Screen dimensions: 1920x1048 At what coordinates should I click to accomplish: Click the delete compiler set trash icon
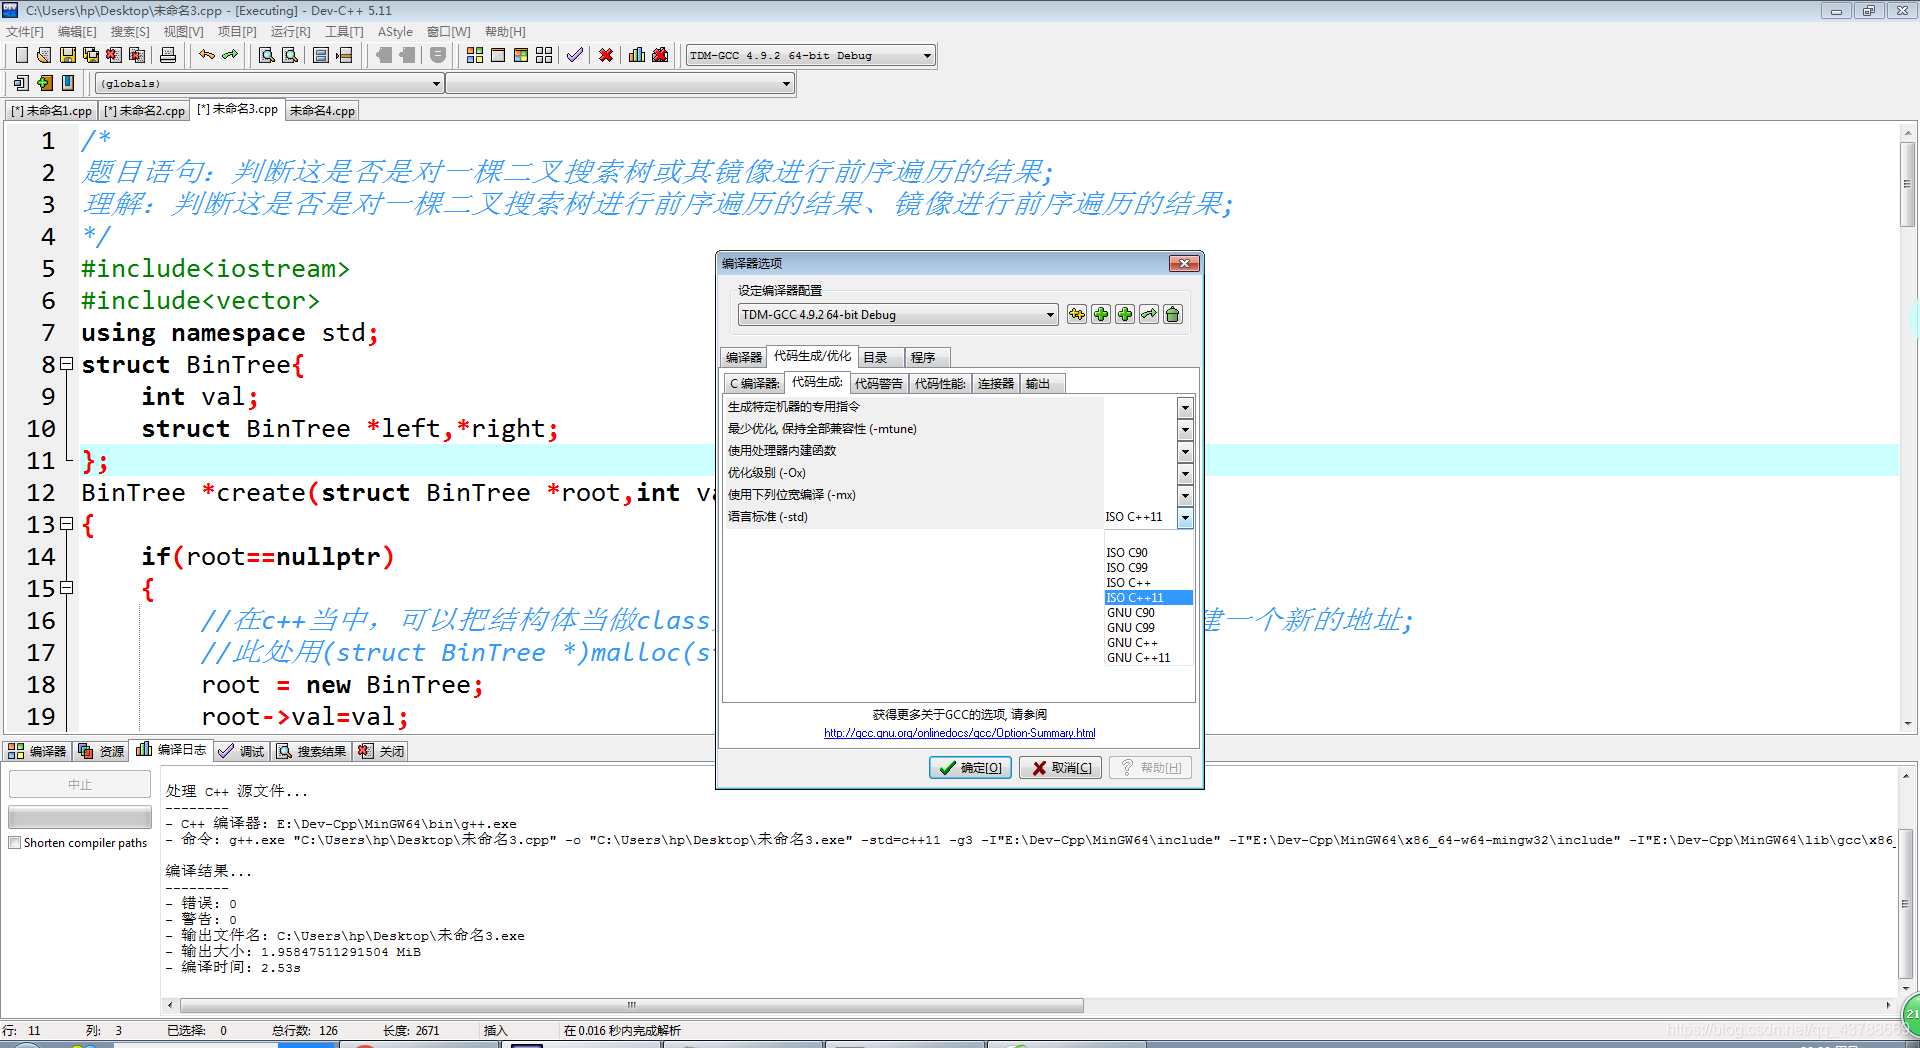[x=1173, y=314]
